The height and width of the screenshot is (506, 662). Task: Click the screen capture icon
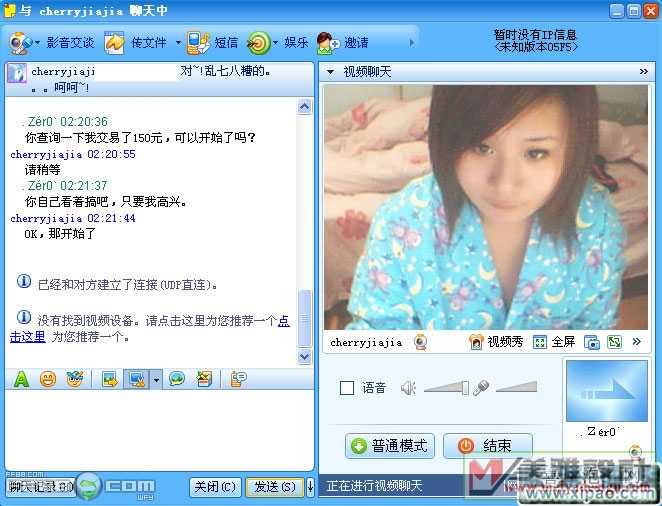pos(137,379)
